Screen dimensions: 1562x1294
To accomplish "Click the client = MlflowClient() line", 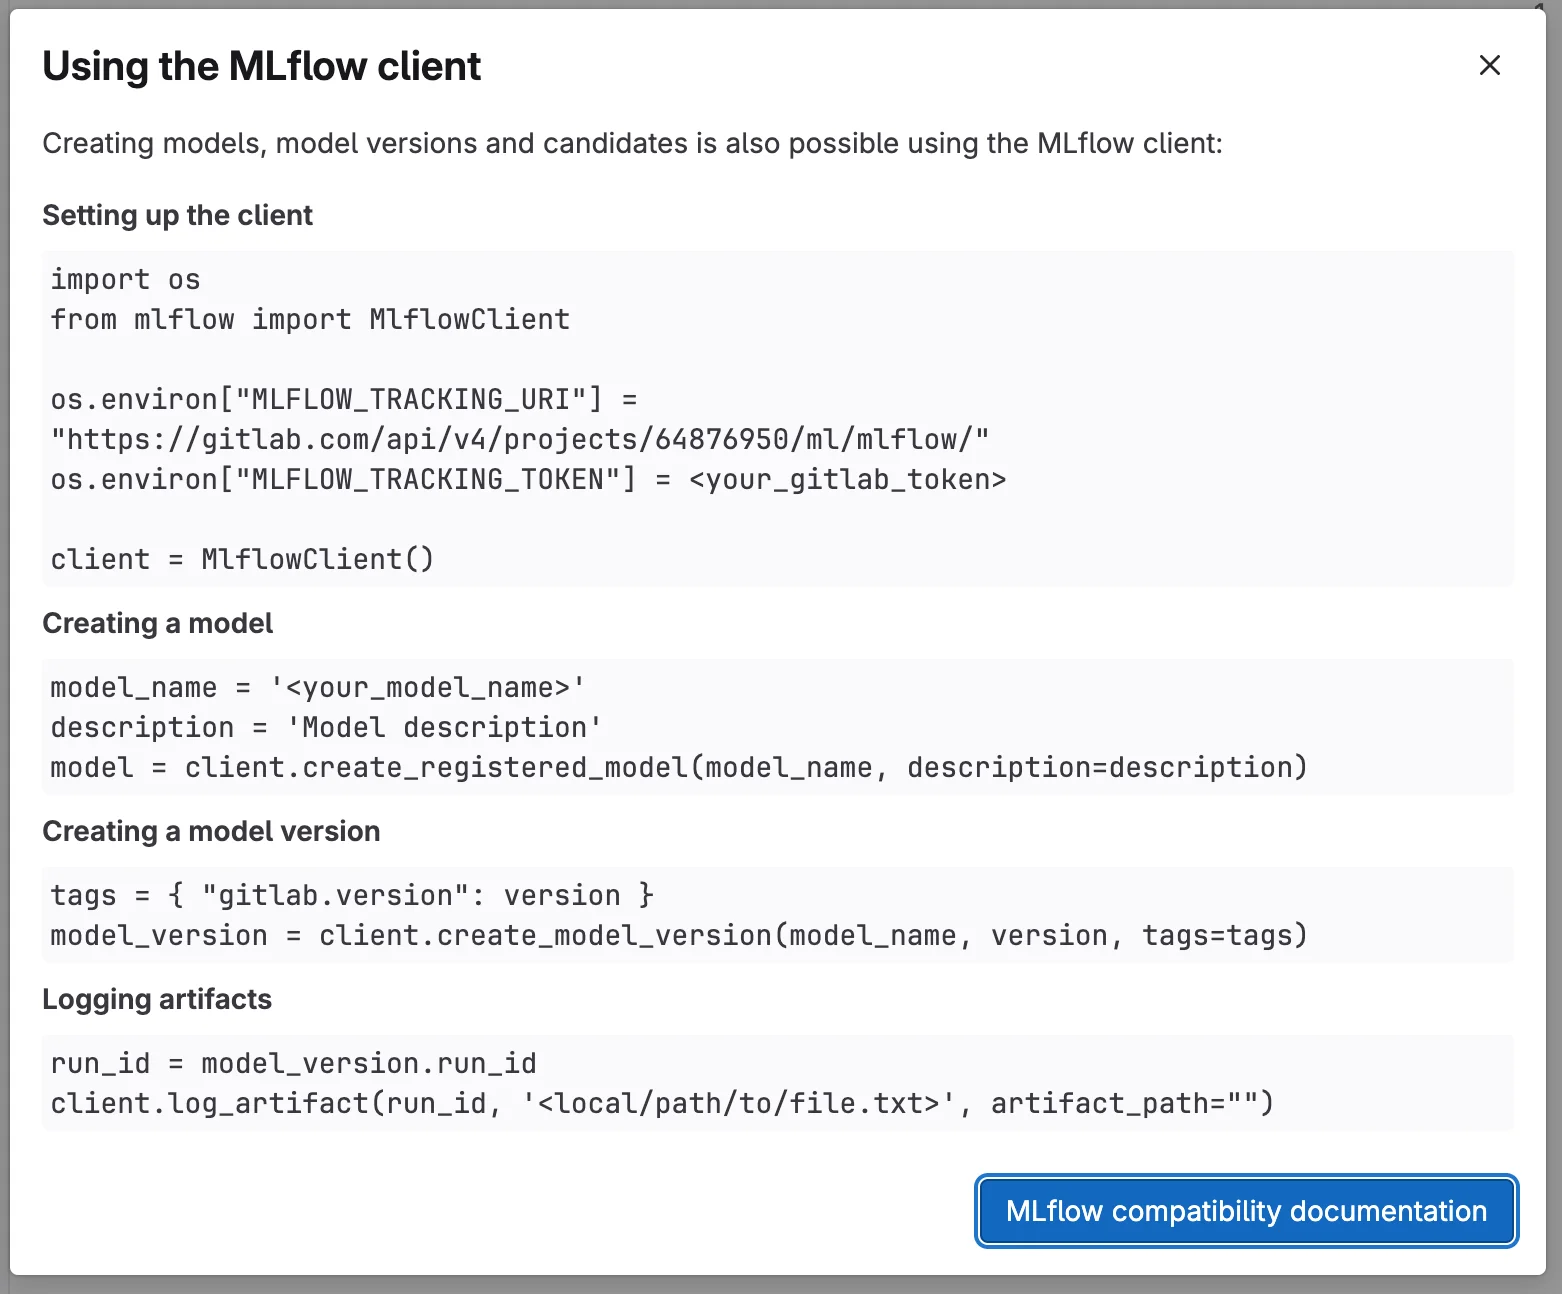I will [x=241, y=558].
